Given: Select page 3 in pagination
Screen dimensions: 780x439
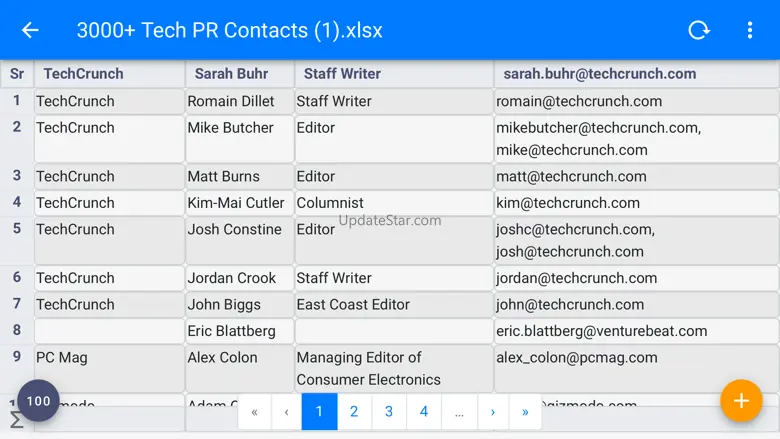Looking at the screenshot, I should 389,412.
